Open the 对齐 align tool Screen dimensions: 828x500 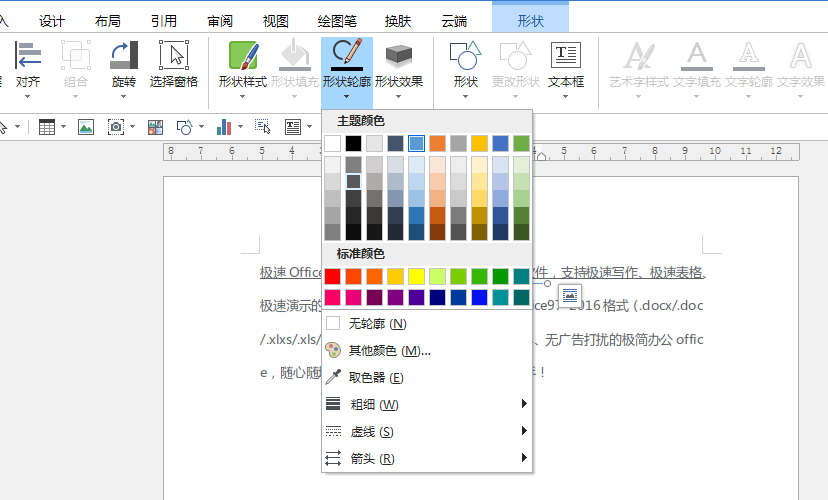(x=27, y=69)
